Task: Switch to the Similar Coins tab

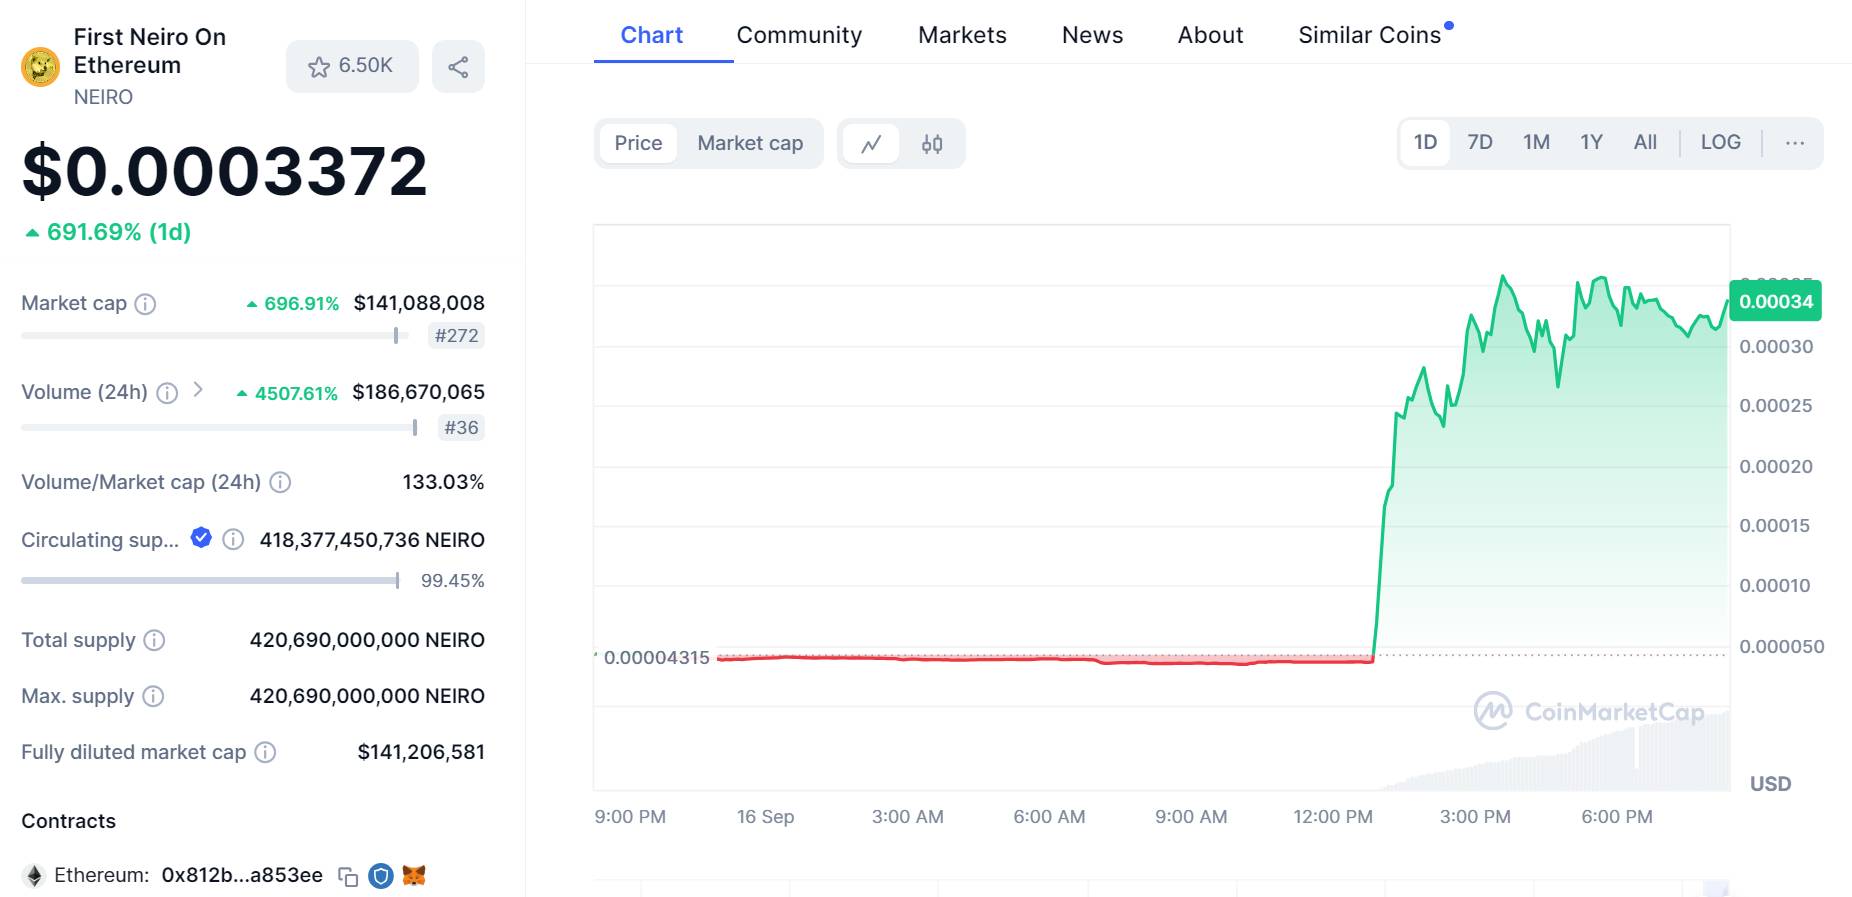Action: pos(1369,35)
